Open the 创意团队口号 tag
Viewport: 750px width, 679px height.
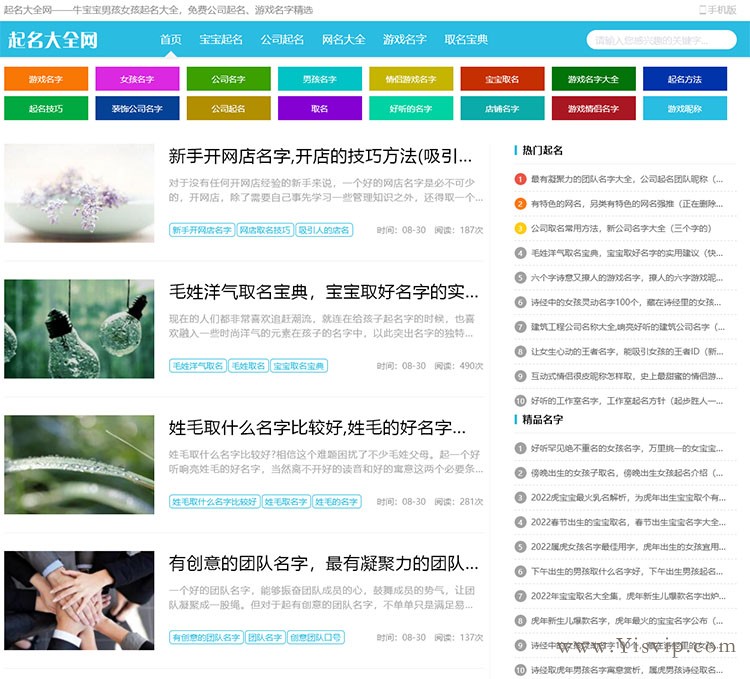(x=316, y=637)
